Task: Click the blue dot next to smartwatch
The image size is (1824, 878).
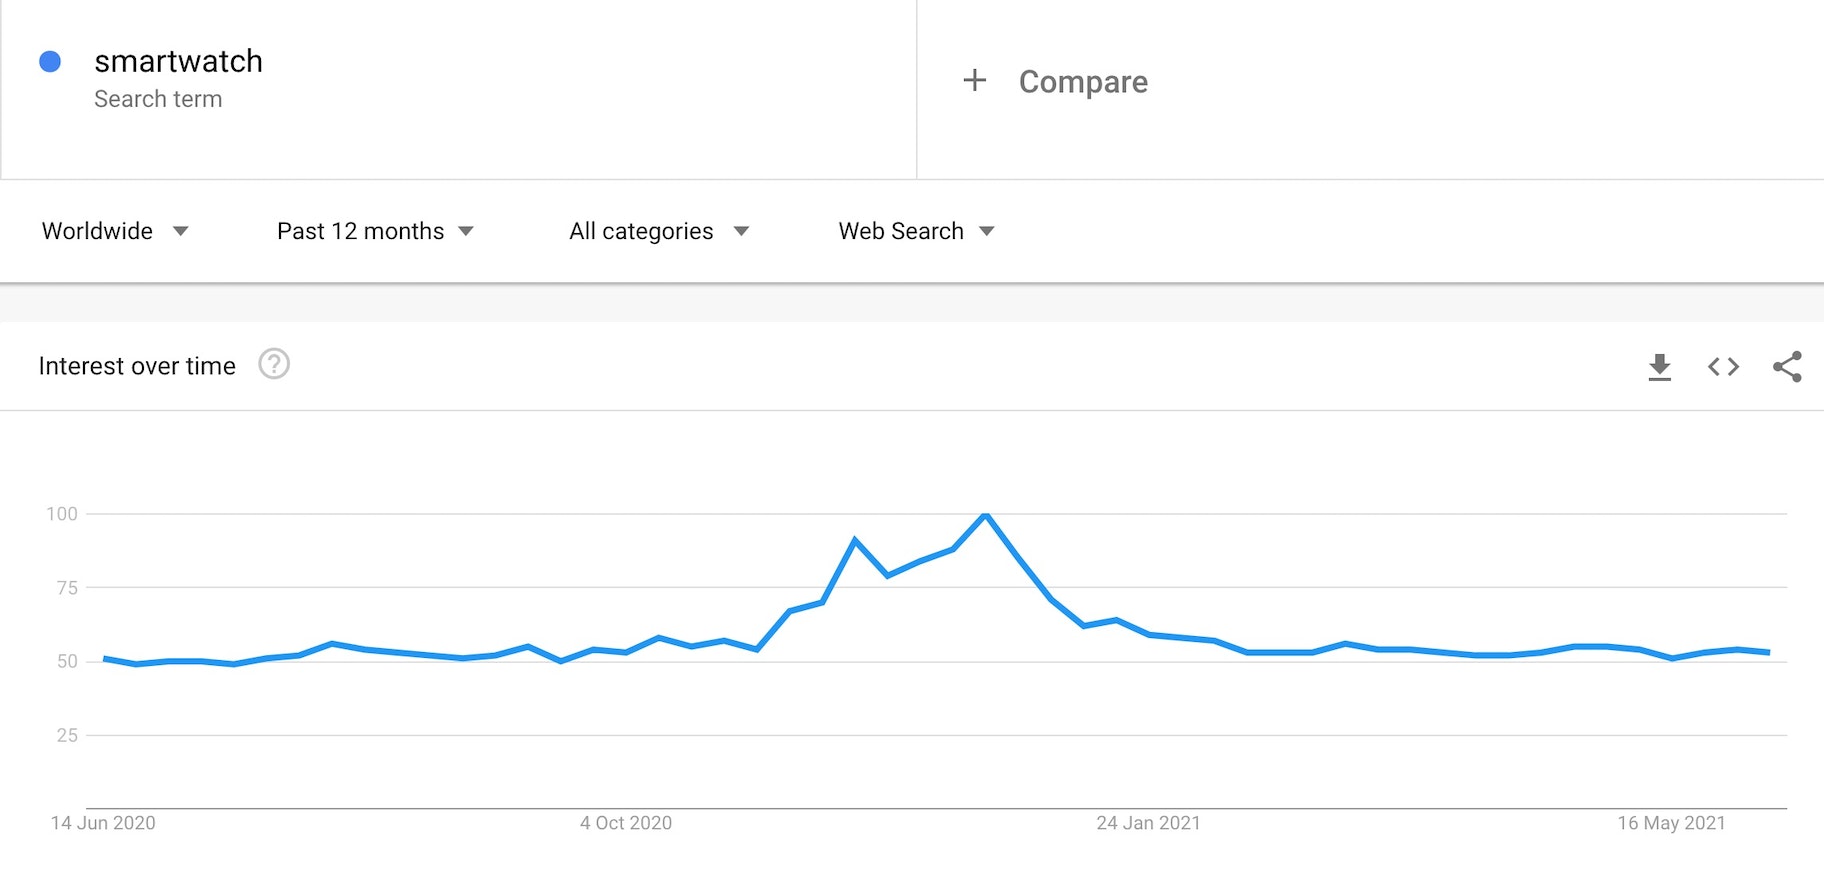Action: coord(50,62)
